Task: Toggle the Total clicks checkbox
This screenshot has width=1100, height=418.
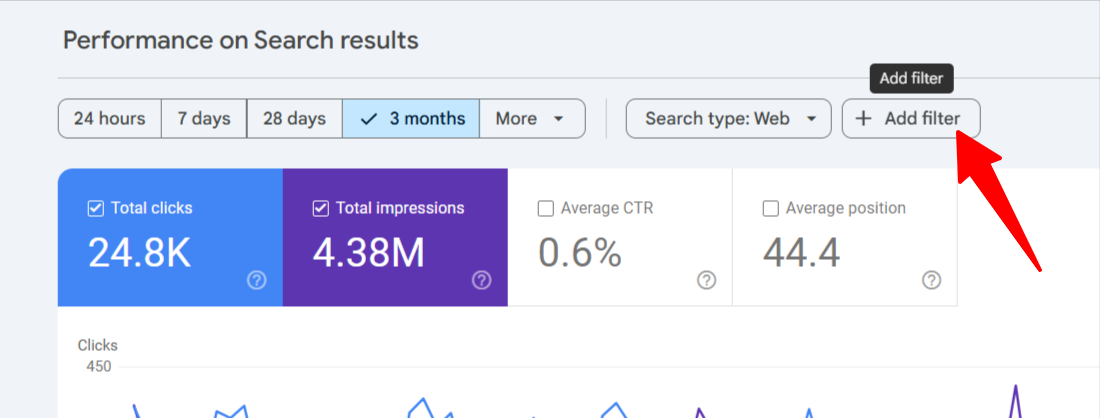Action: 95,208
